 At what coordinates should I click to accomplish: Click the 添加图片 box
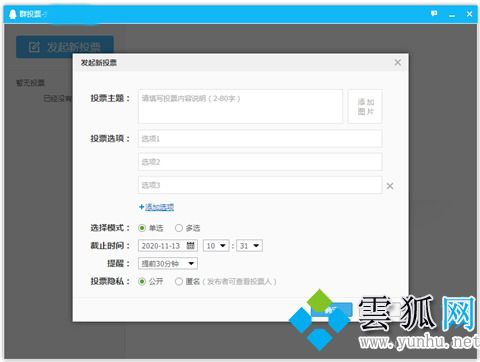point(365,106)
